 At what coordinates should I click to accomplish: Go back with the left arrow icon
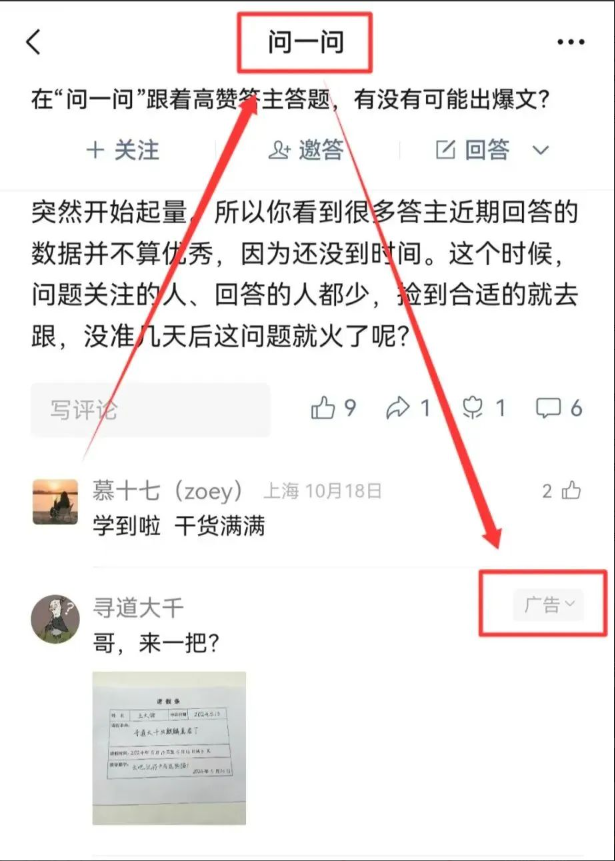33,42
